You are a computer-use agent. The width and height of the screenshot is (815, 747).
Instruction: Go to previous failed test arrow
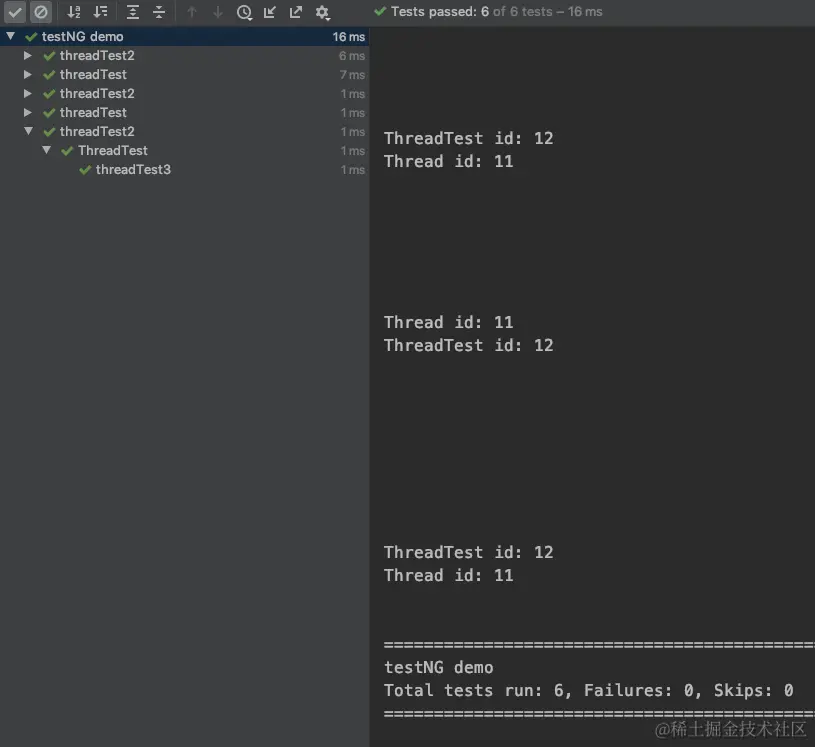(192, 12)
